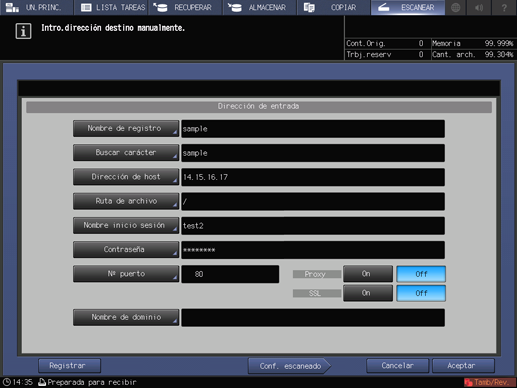The image size is (517, 388).
Task: Open the globe network icon
Action: coord(456,7)
